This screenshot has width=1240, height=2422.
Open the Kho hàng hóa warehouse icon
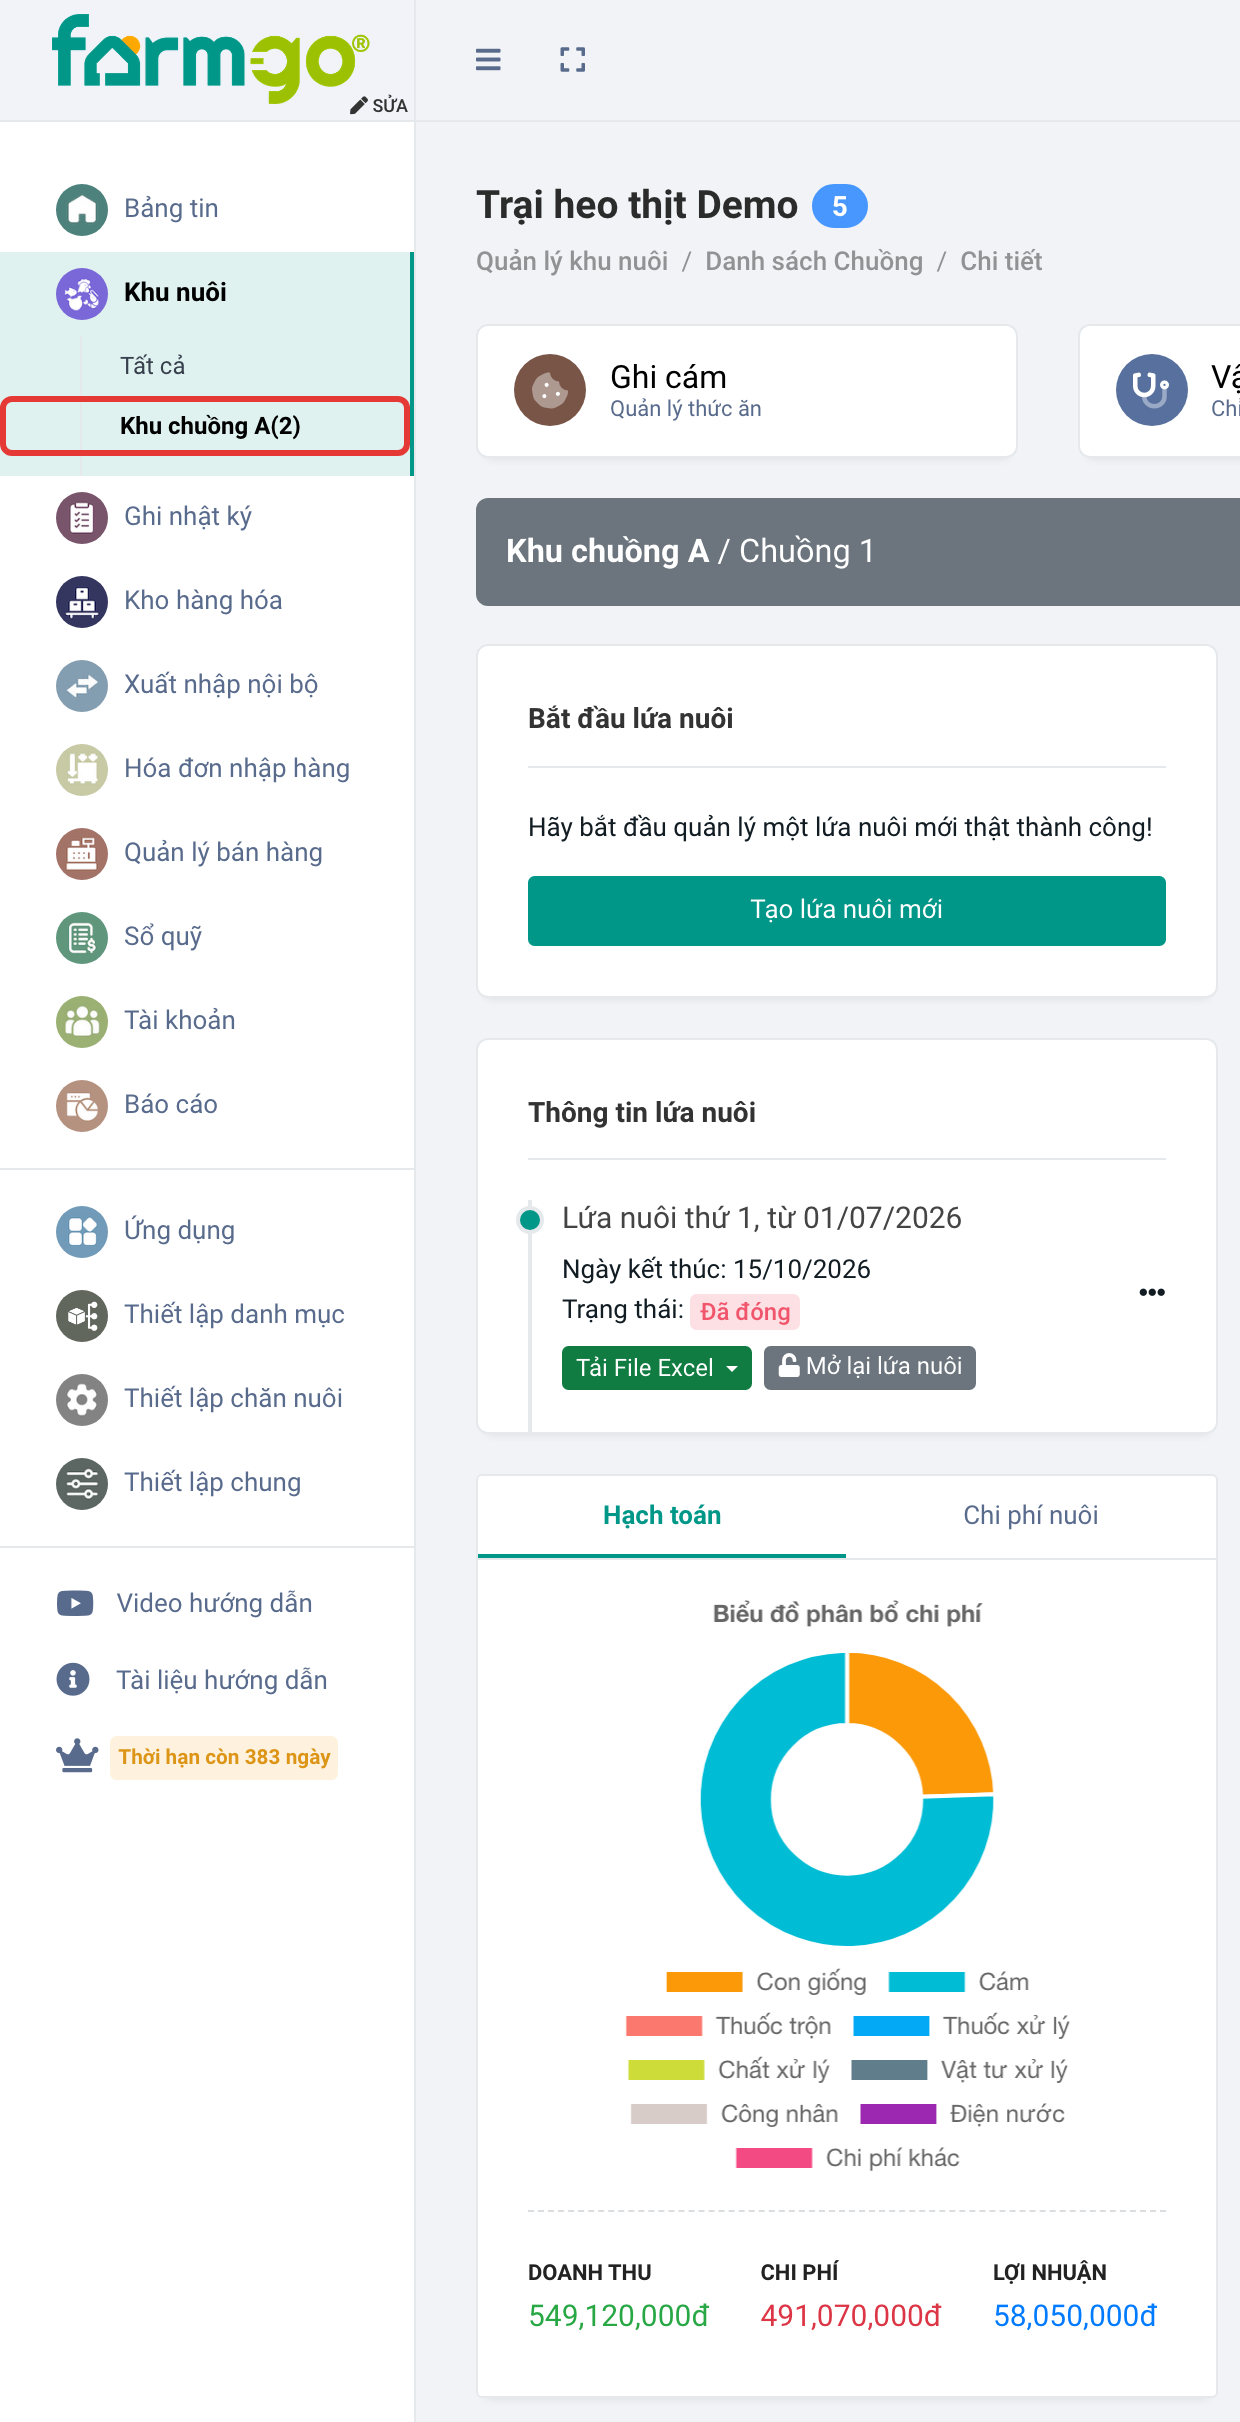click(x=82, y=601)
